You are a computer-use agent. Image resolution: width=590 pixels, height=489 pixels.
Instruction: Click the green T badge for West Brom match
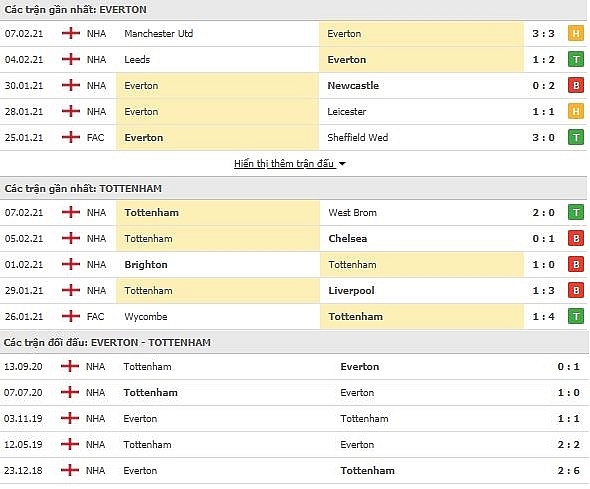tap(576, 213)
